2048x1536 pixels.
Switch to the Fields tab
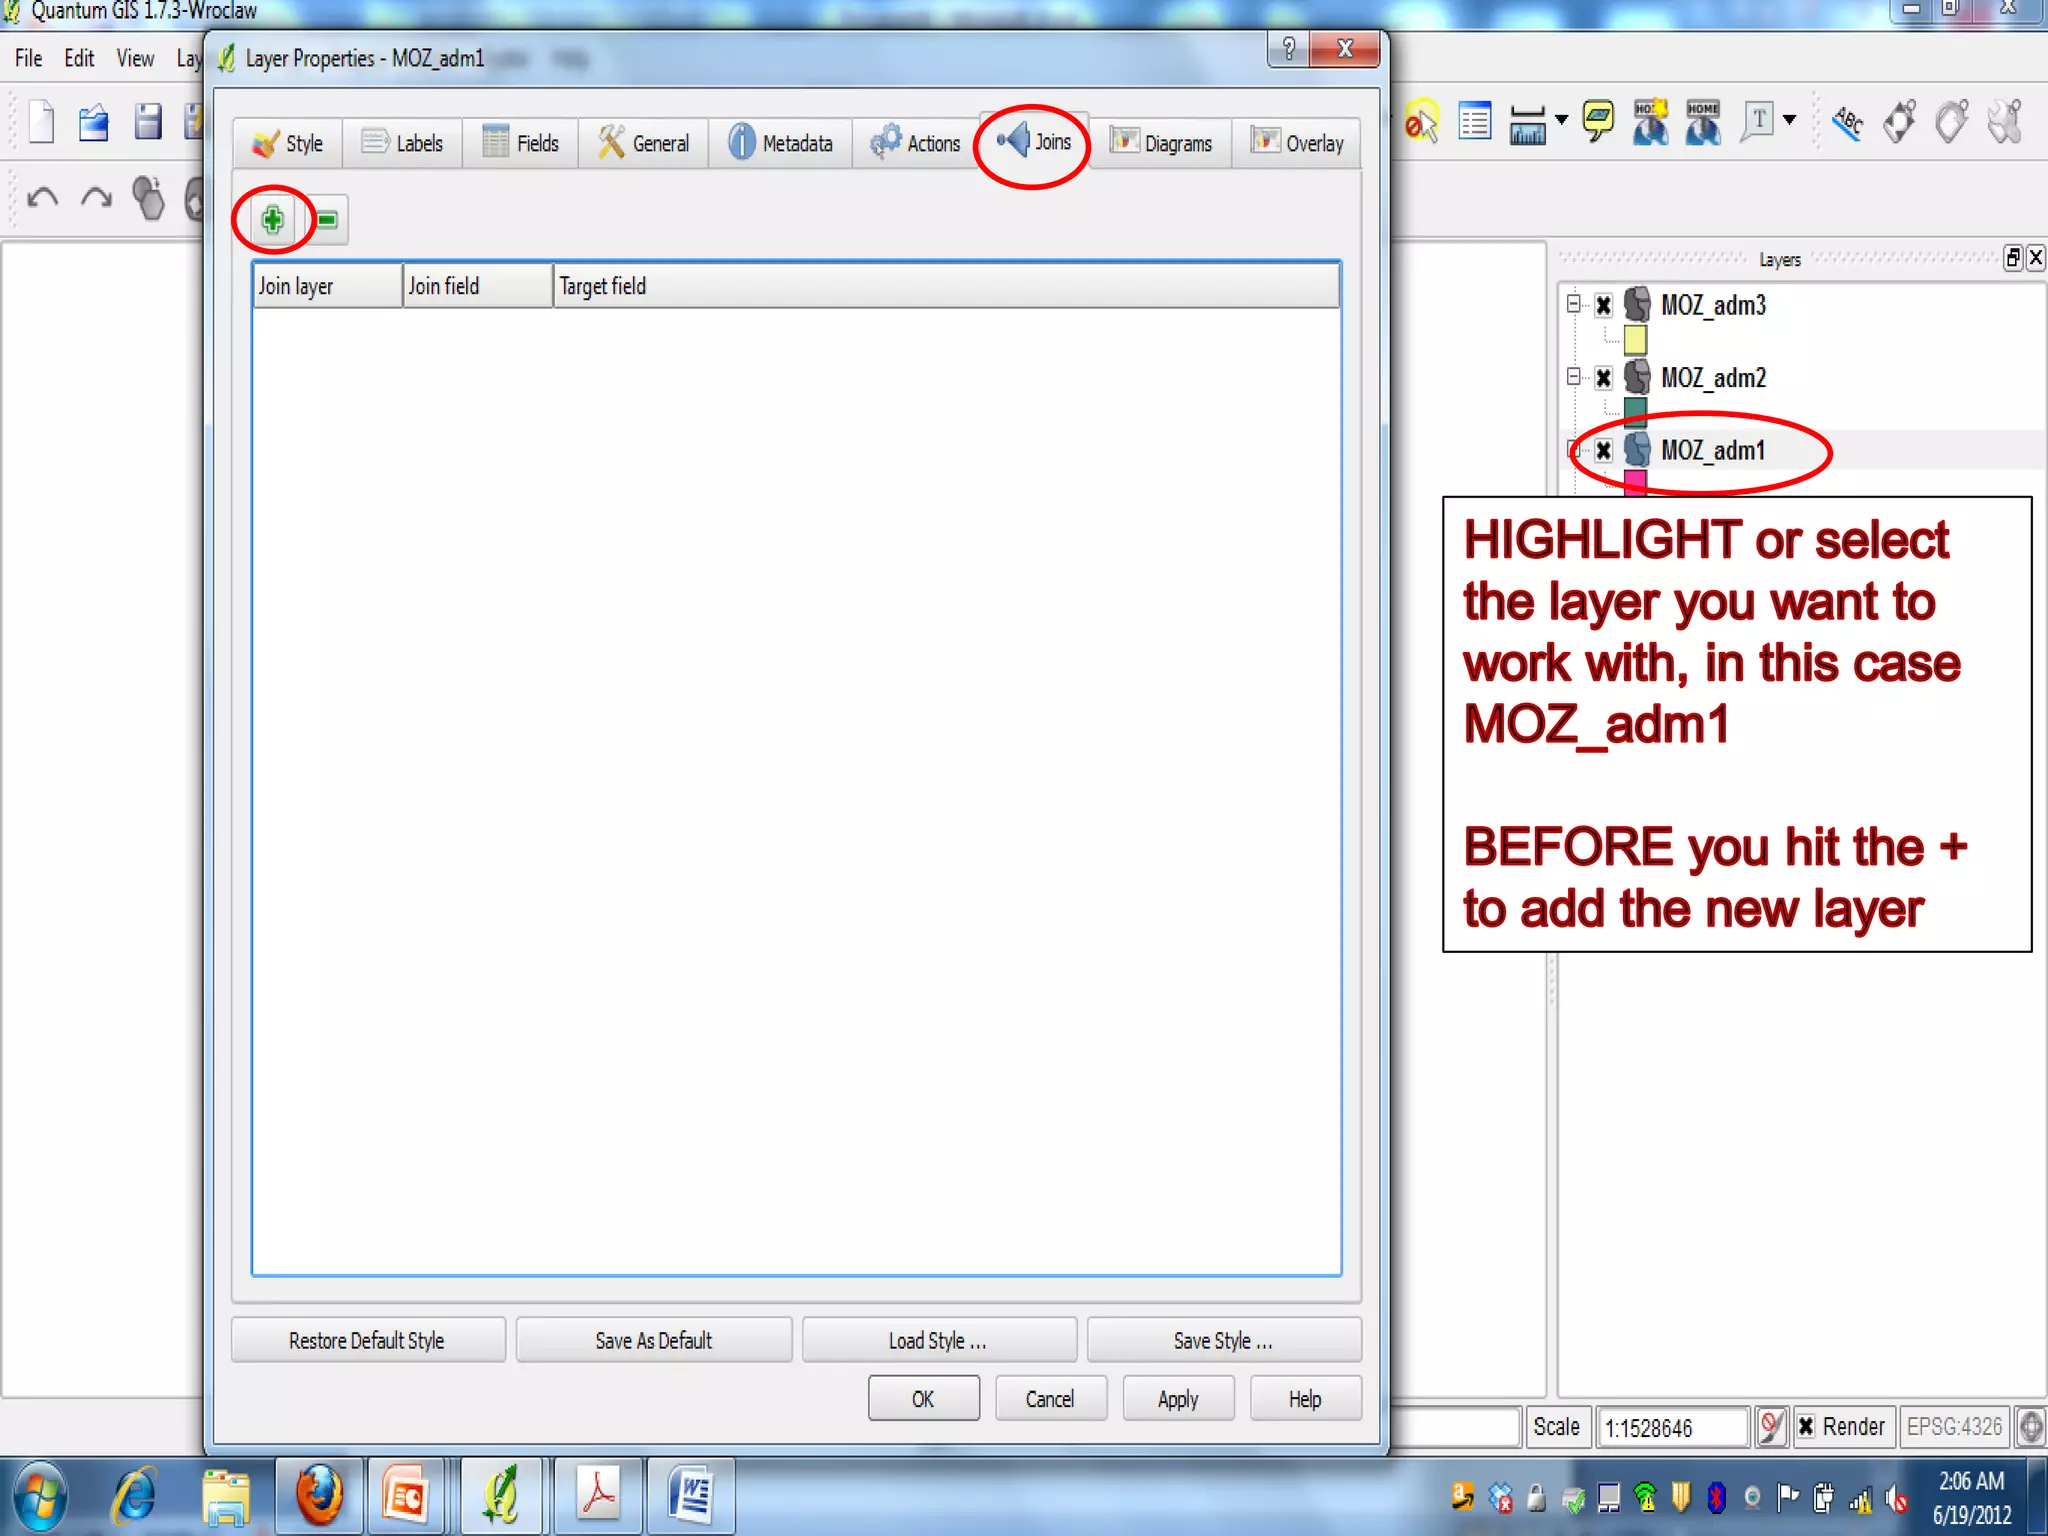coord(520,143)
